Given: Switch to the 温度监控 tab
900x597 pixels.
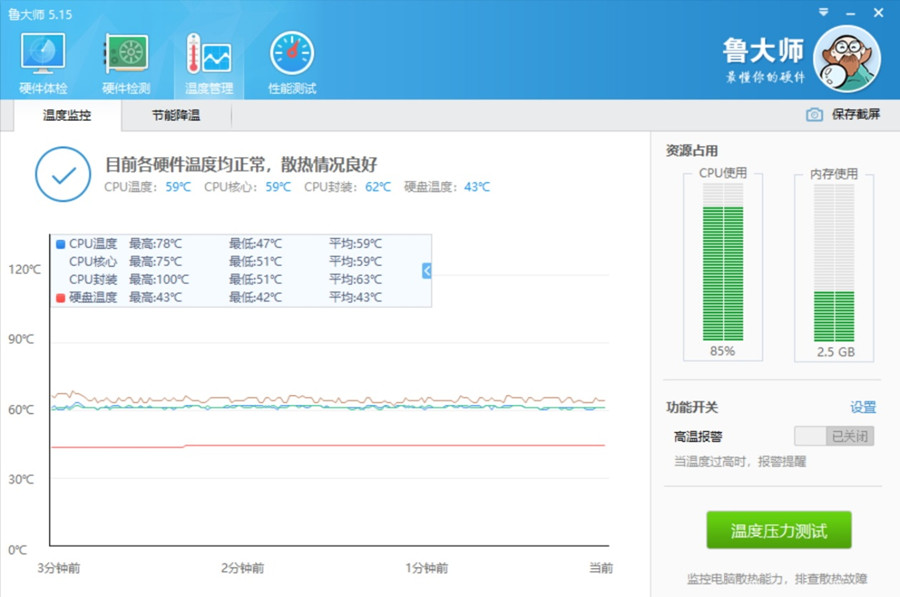Looking at the screenshot, I should tap(67, 116).
